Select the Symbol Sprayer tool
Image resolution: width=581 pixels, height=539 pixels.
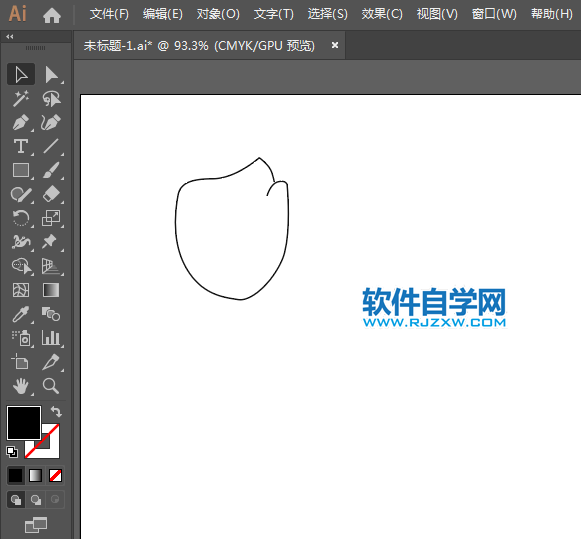pos(21,338)
